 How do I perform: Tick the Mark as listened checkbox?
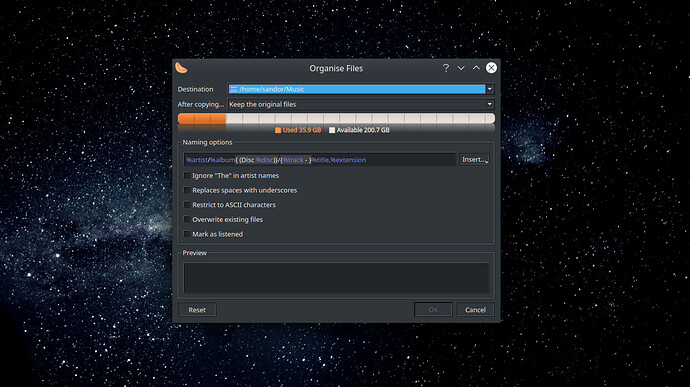[187, 234]
